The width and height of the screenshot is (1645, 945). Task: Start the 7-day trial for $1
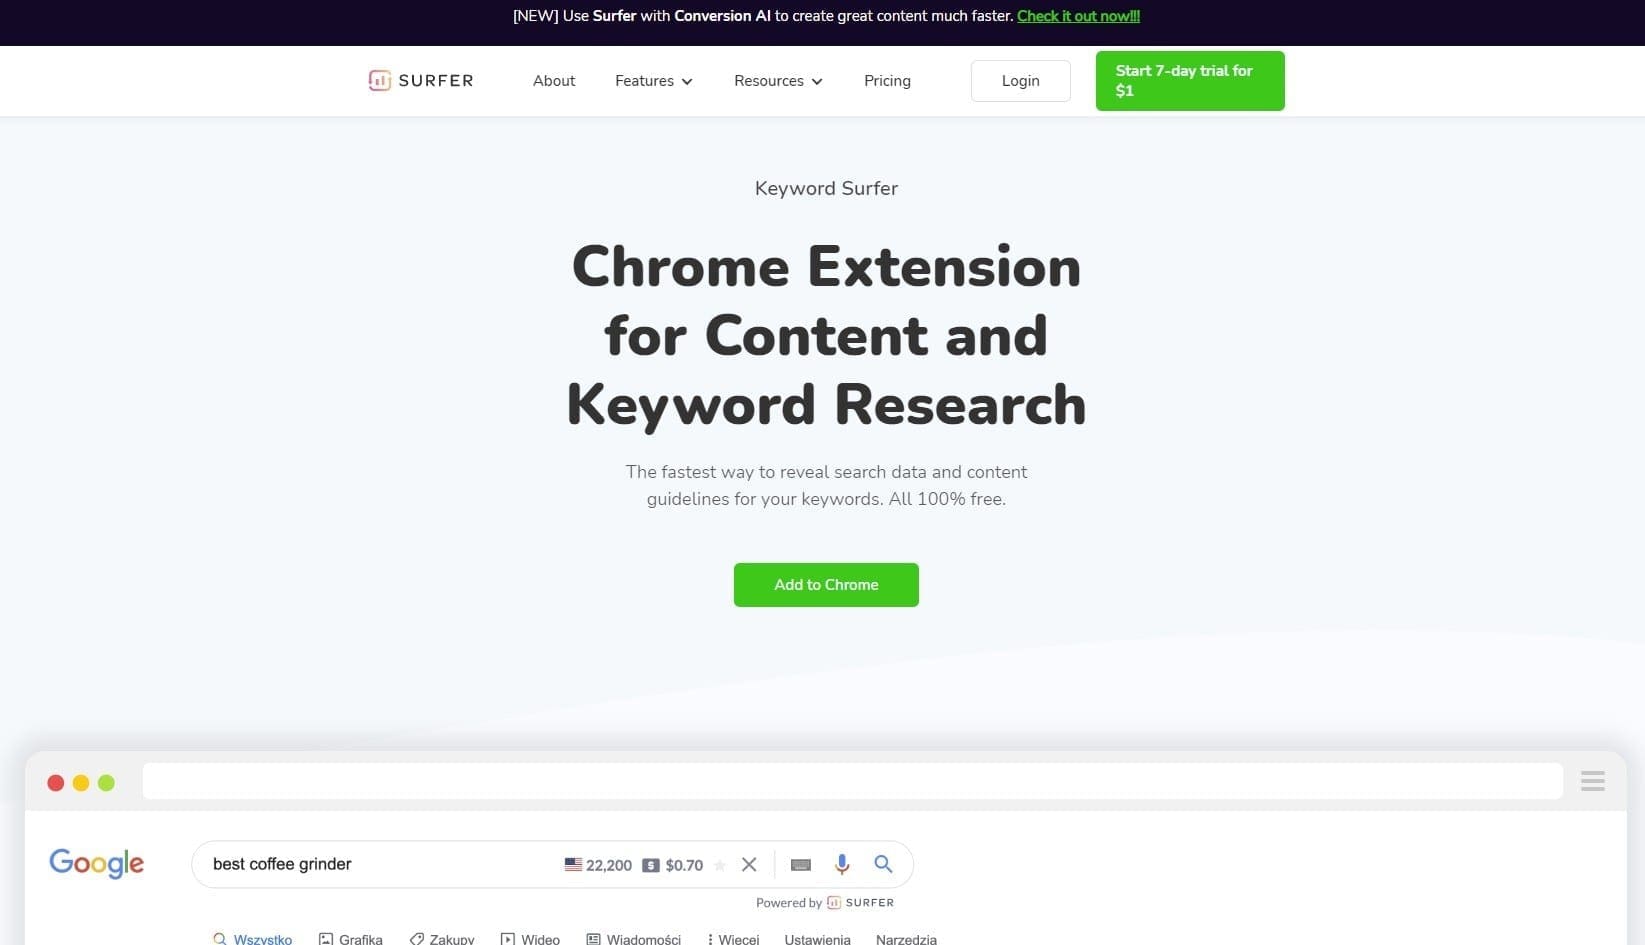pyautogui.click(x=1190, y=81)
